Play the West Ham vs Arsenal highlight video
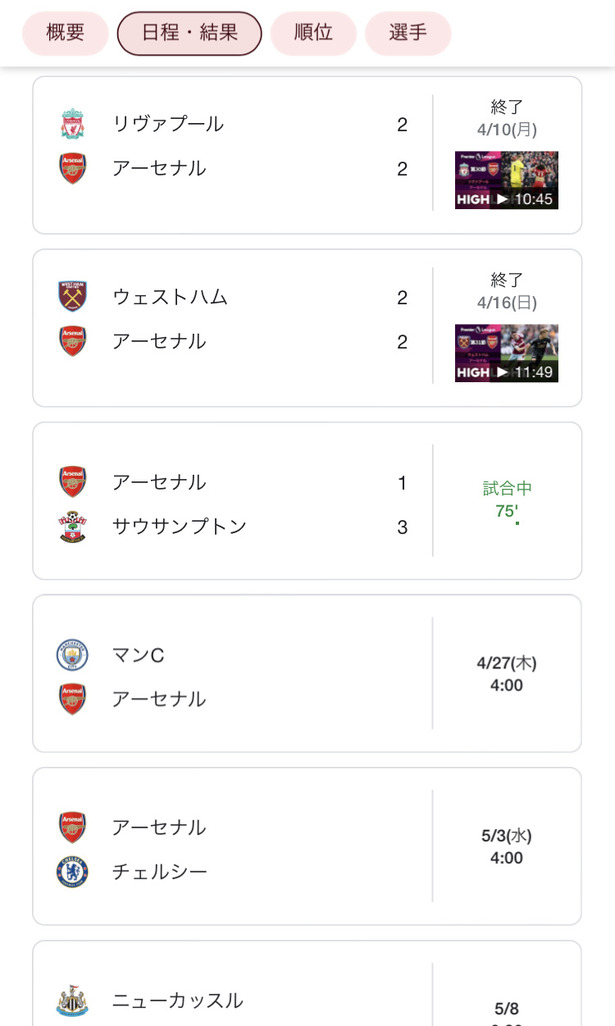 [506, 353]
